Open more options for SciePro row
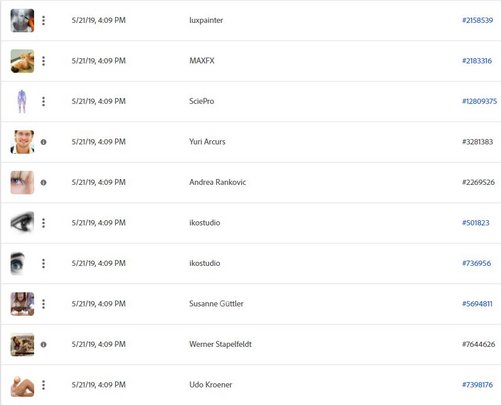Viewport: 501px width, 405px height. (43, 101)
